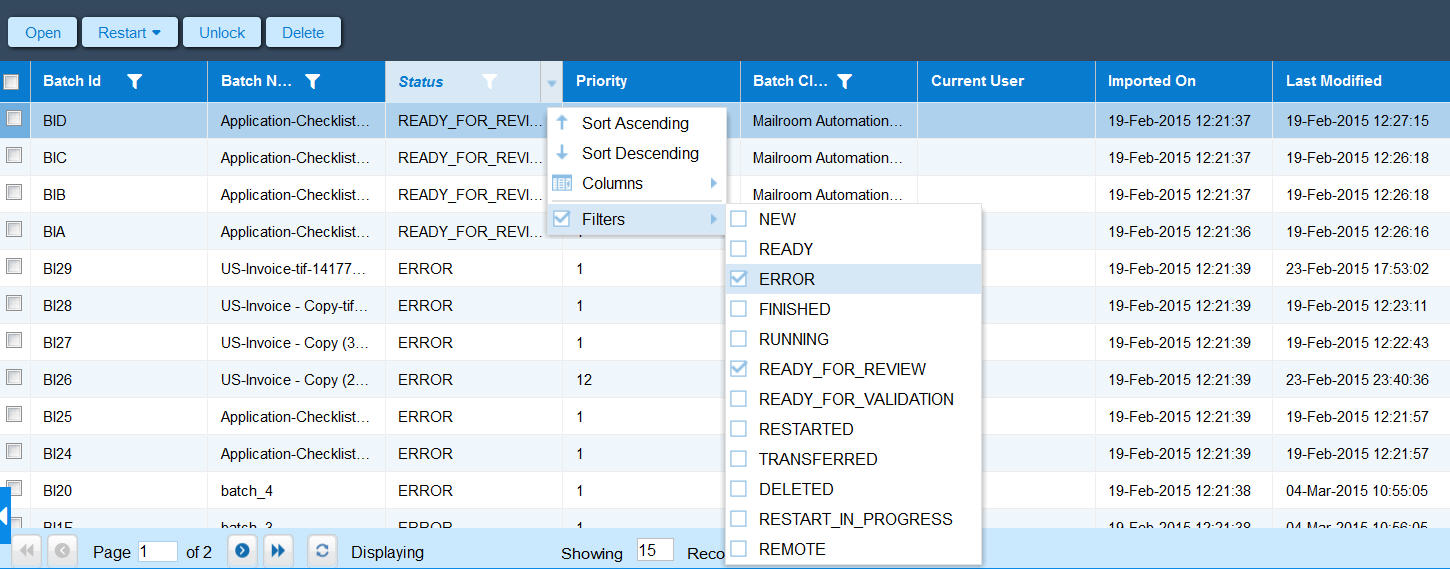Viewport: 1450px width, 569px height.
Task: Uncheck the ERROR status filter
Action: point(738,279)
